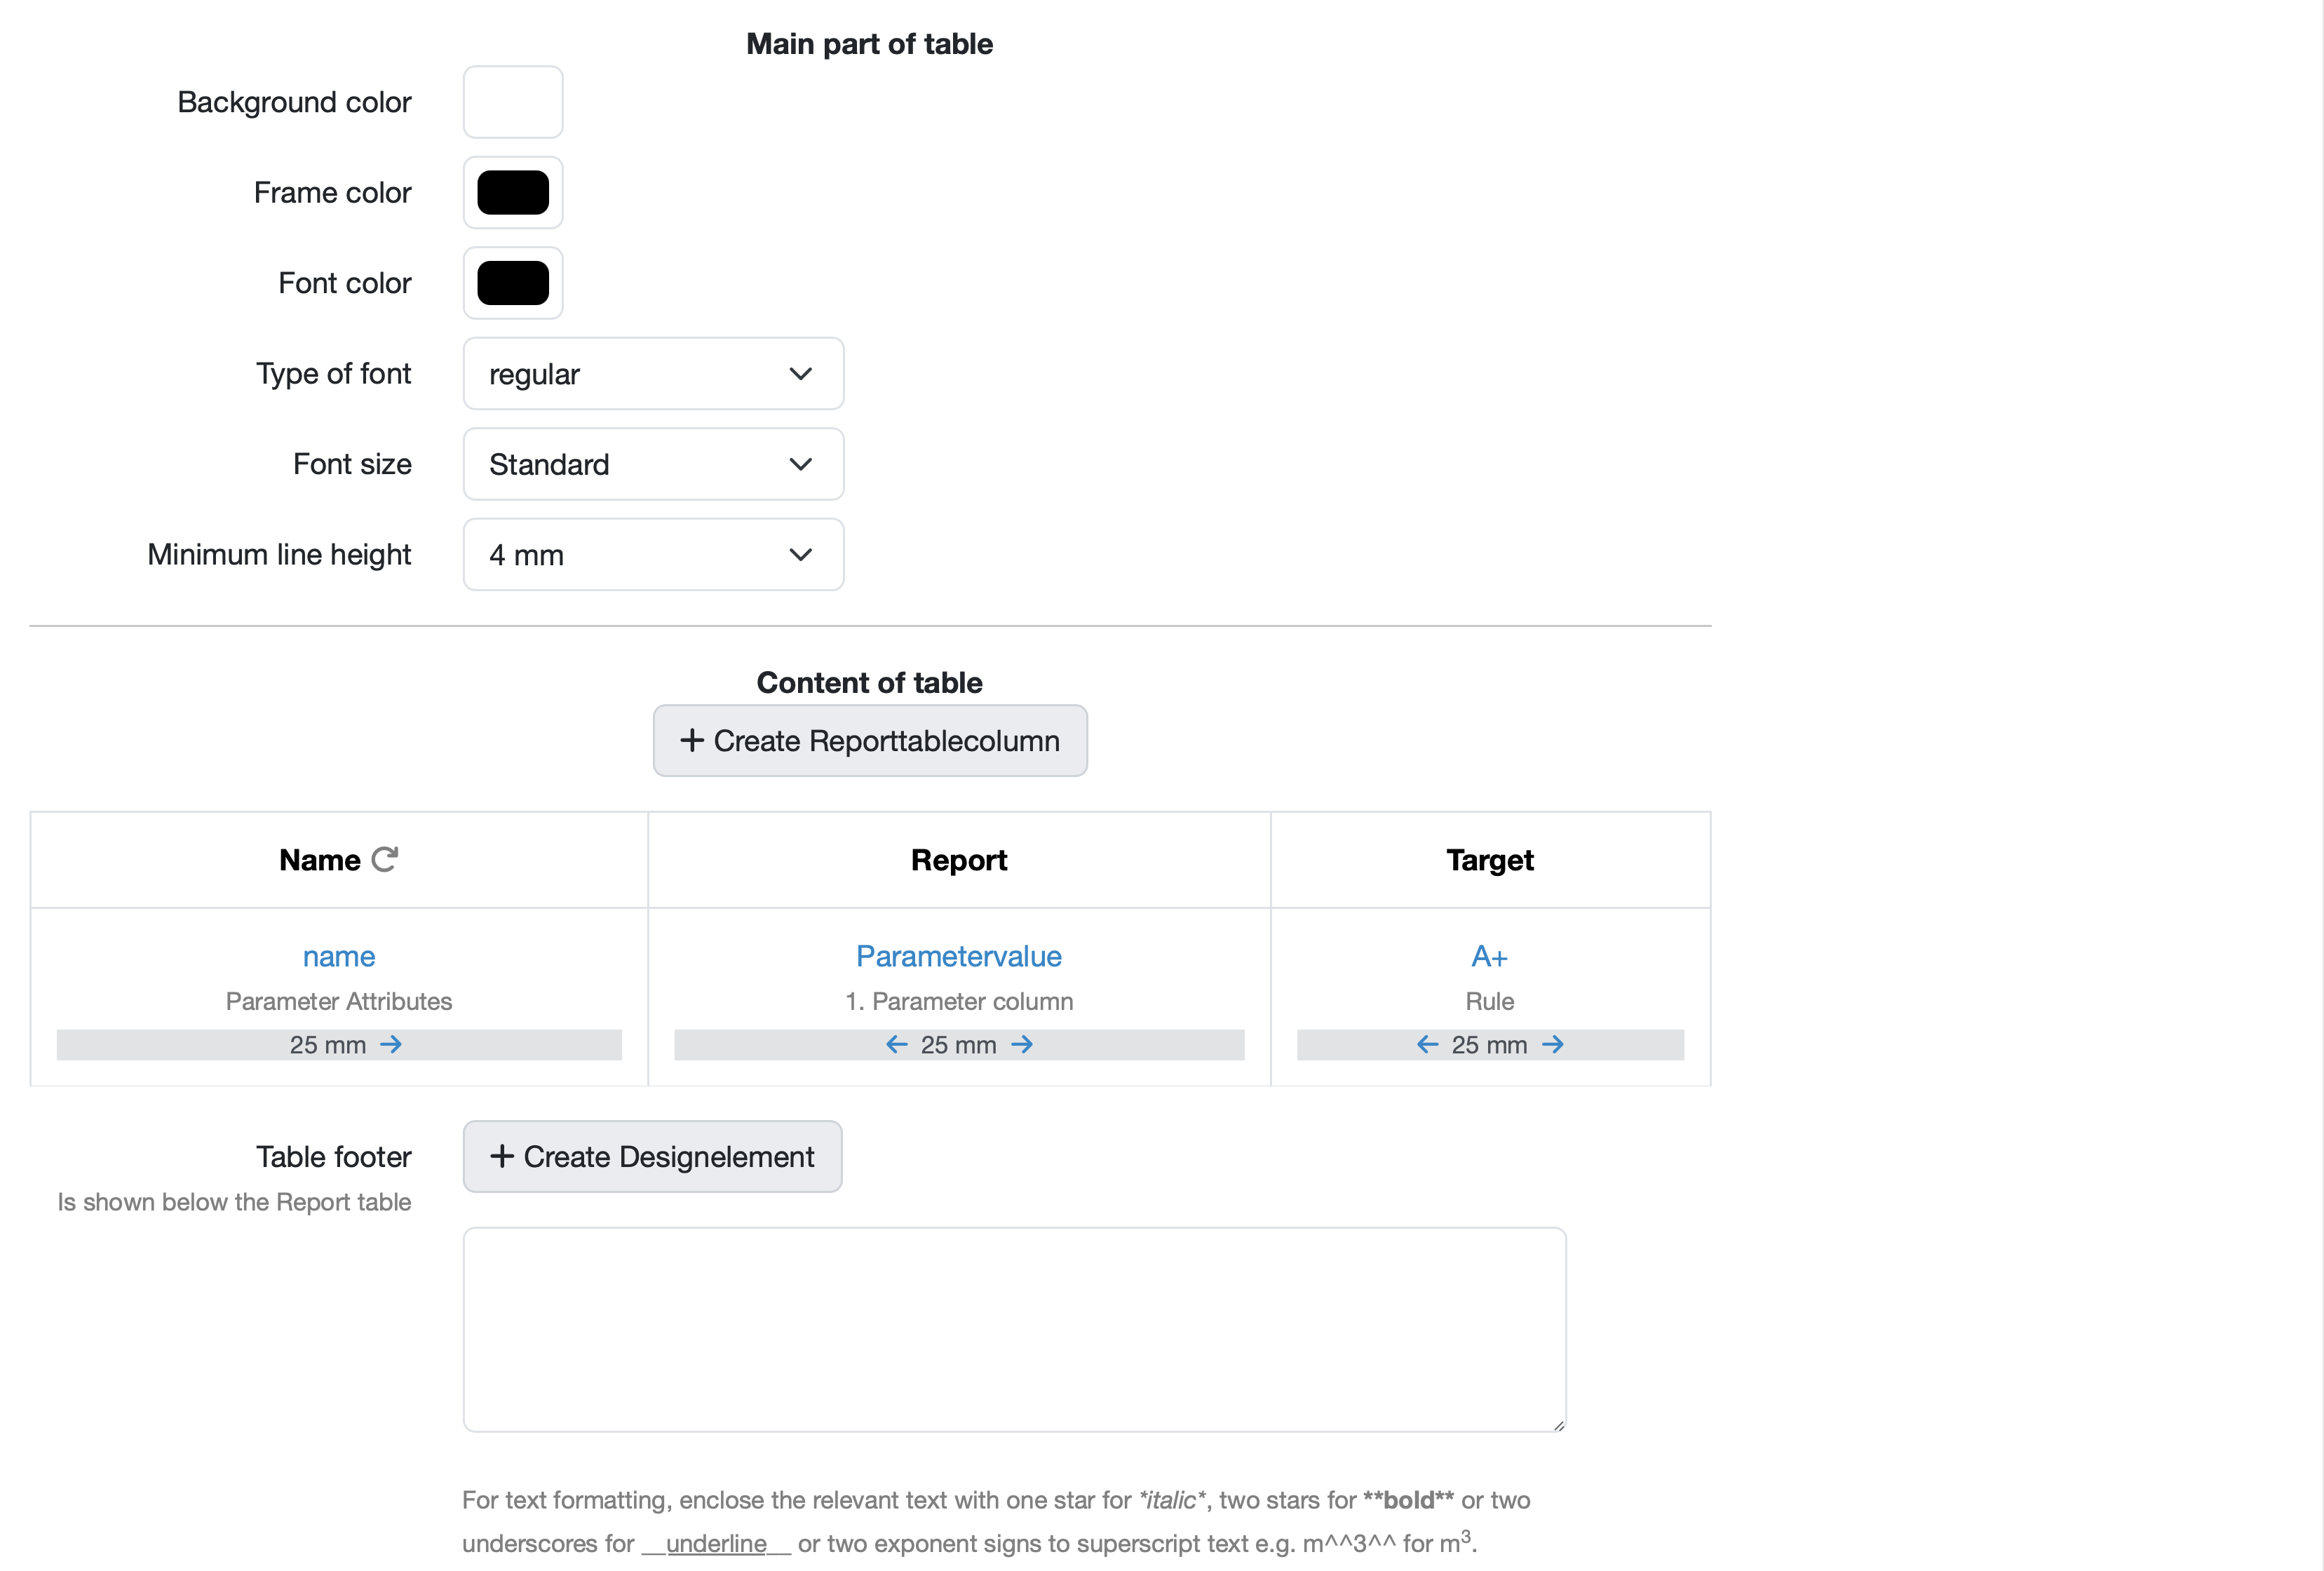Open the Type of font dropdown

653,374
